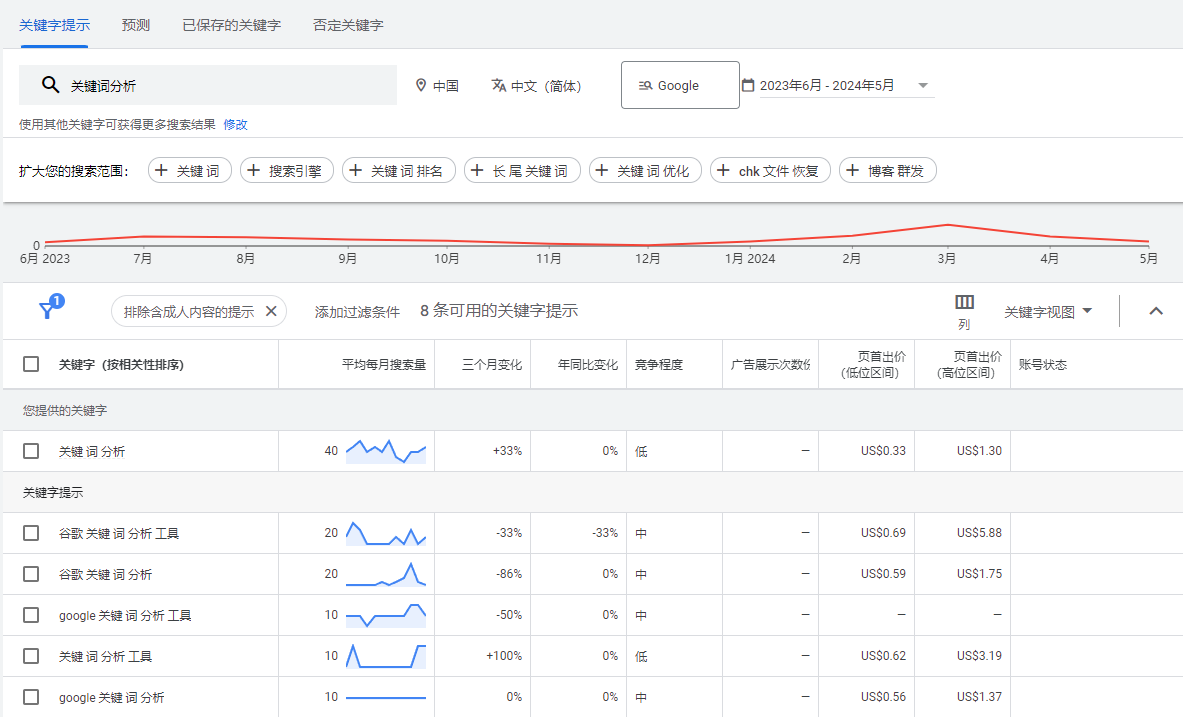Check the box for 谷歌关键词分析 row

point(31,574)
